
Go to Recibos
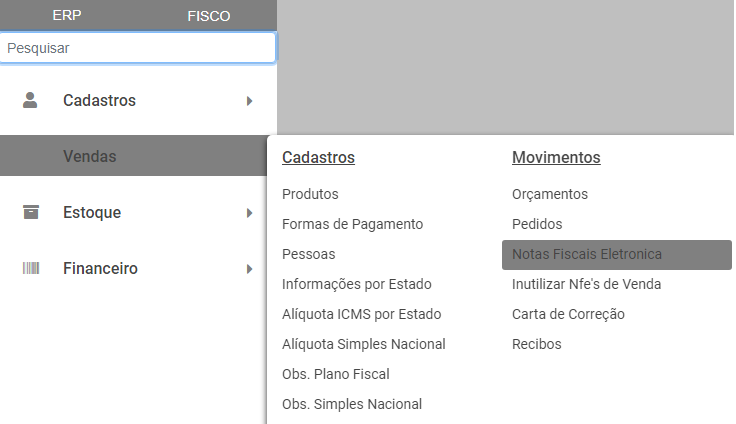536,344
